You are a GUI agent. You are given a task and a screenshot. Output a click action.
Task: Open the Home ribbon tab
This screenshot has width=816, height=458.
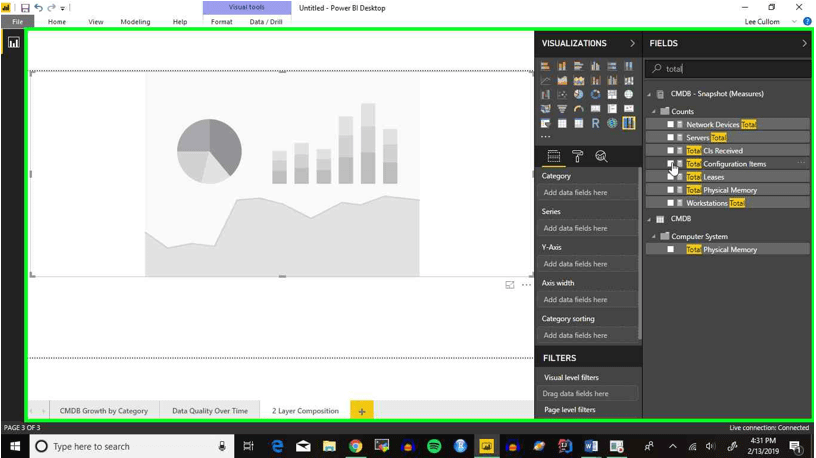(x=57, y=21)
